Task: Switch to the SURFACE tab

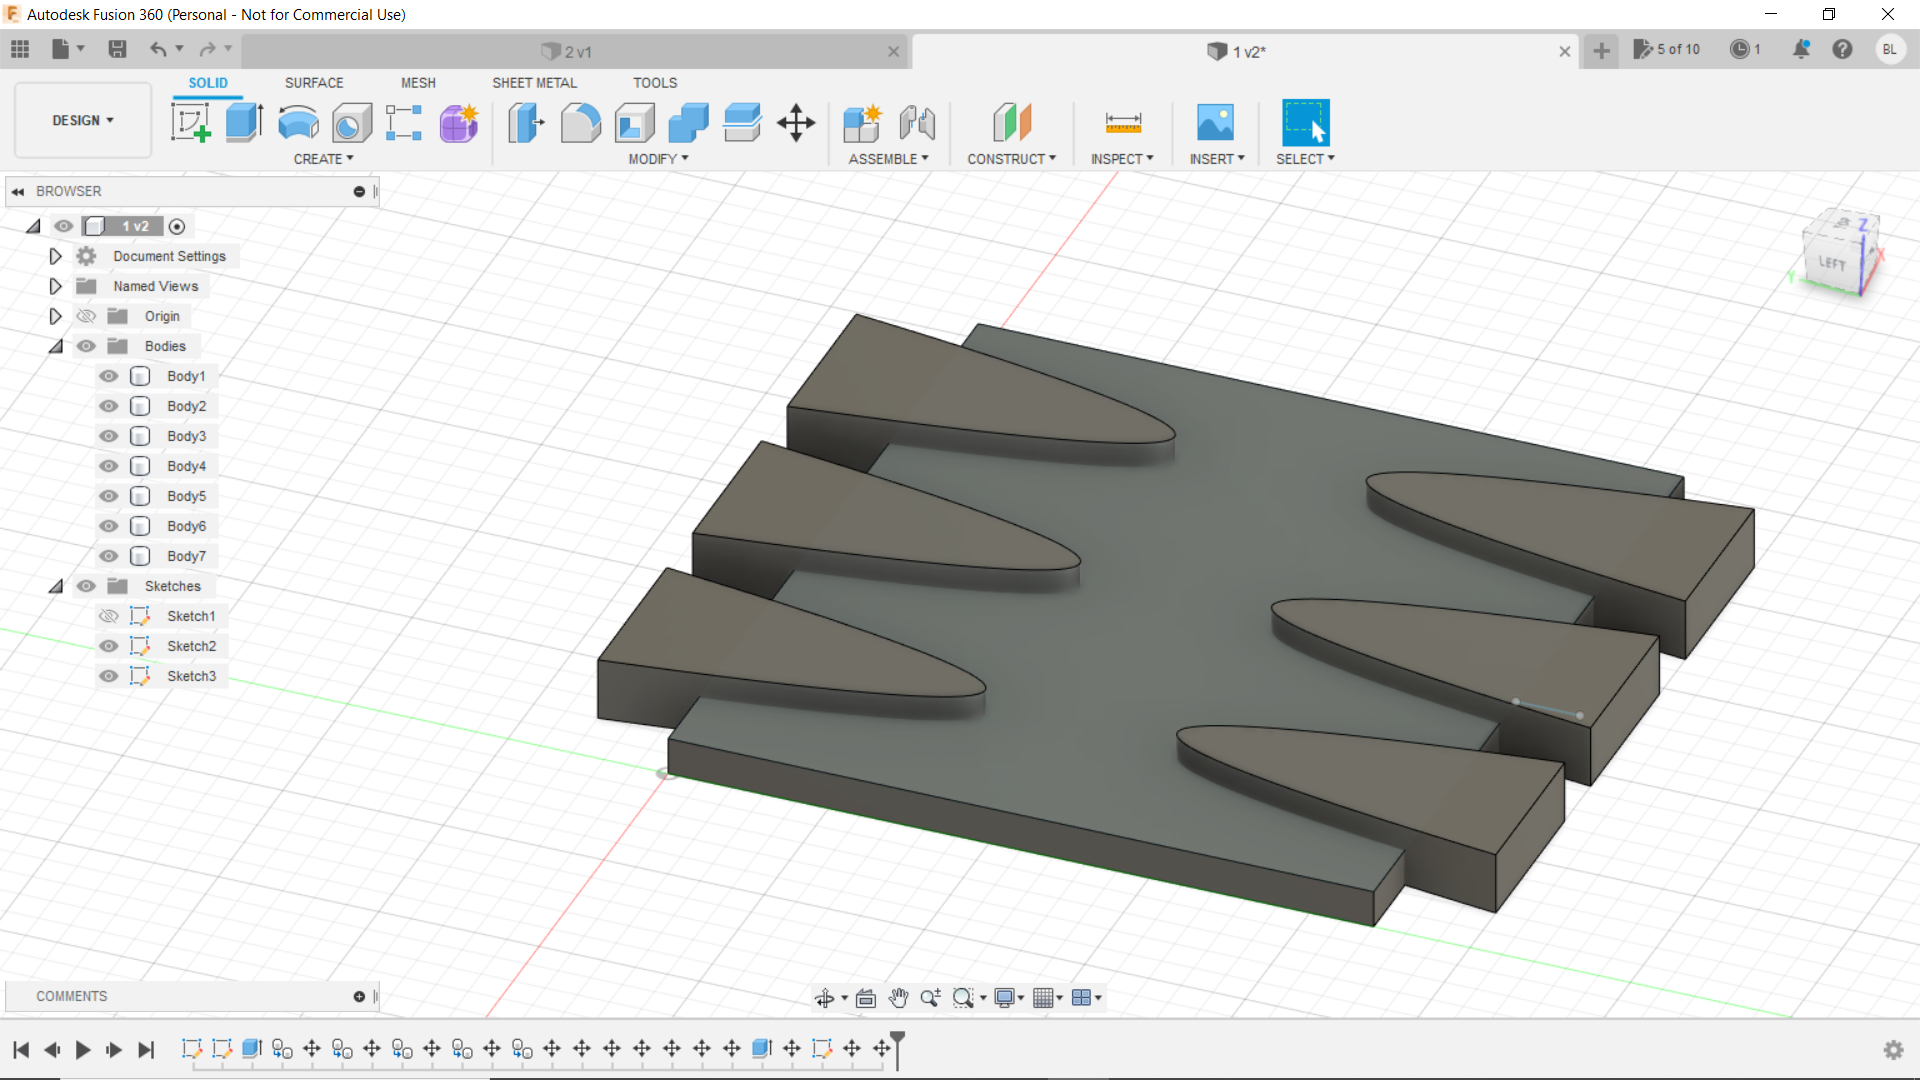Action: click(x=313, y=83)
